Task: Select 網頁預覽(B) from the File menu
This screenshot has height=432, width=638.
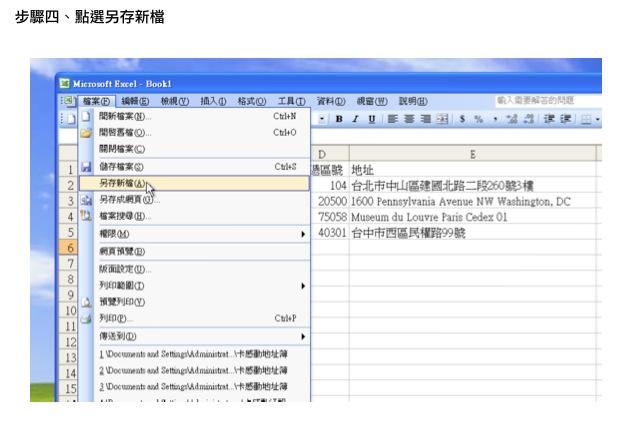Action: (194, 251)
